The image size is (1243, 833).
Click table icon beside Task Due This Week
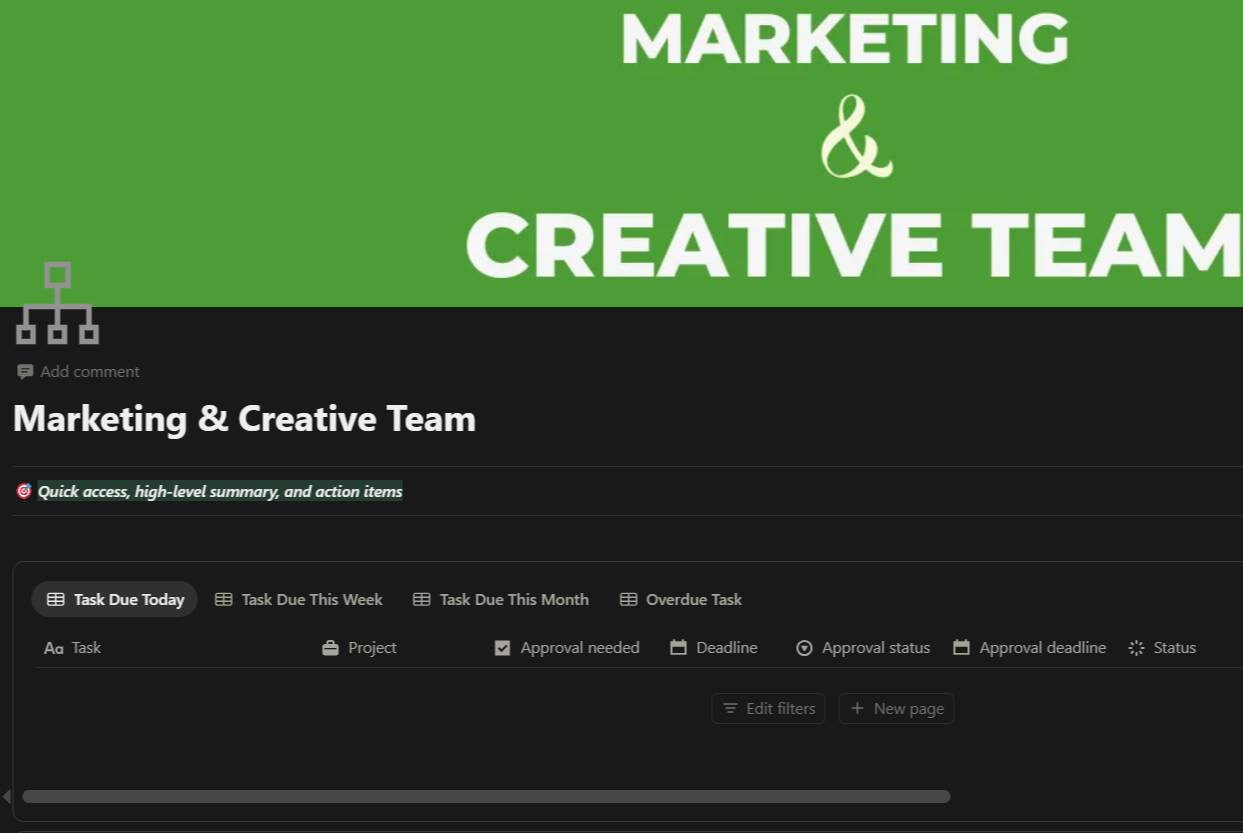(x=224, y=600)
